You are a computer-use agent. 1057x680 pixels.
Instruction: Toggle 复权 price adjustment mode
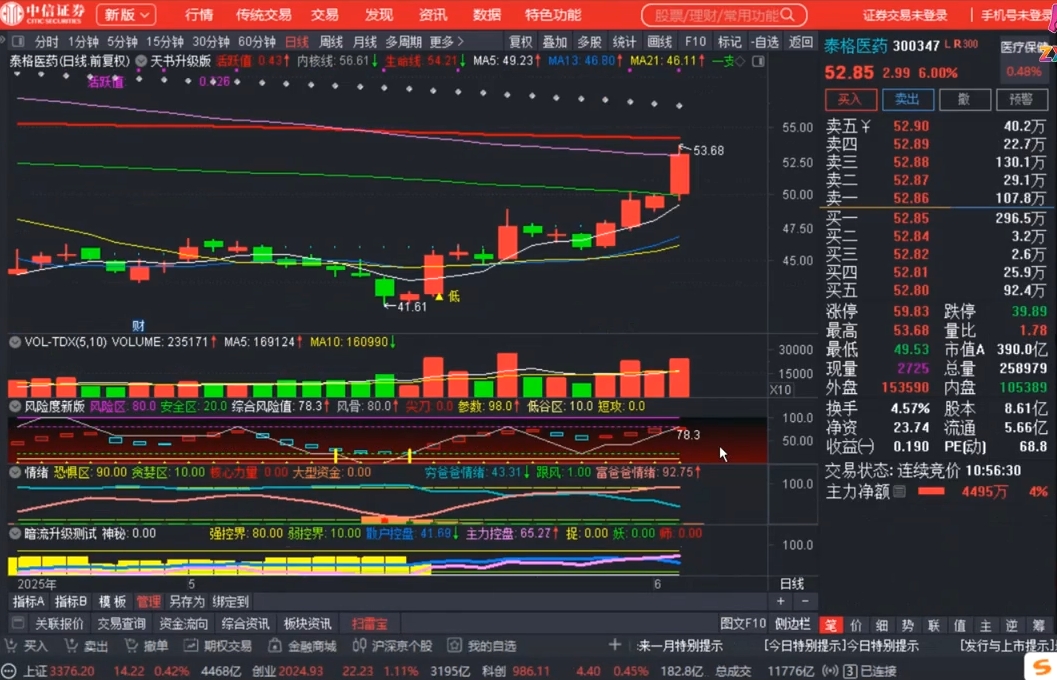(519, 42)
